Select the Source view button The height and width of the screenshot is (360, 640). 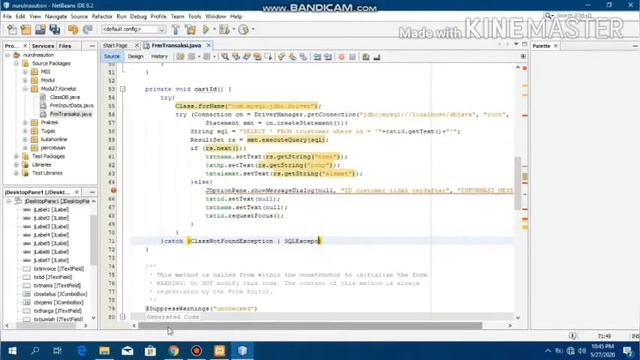[112, 57]
